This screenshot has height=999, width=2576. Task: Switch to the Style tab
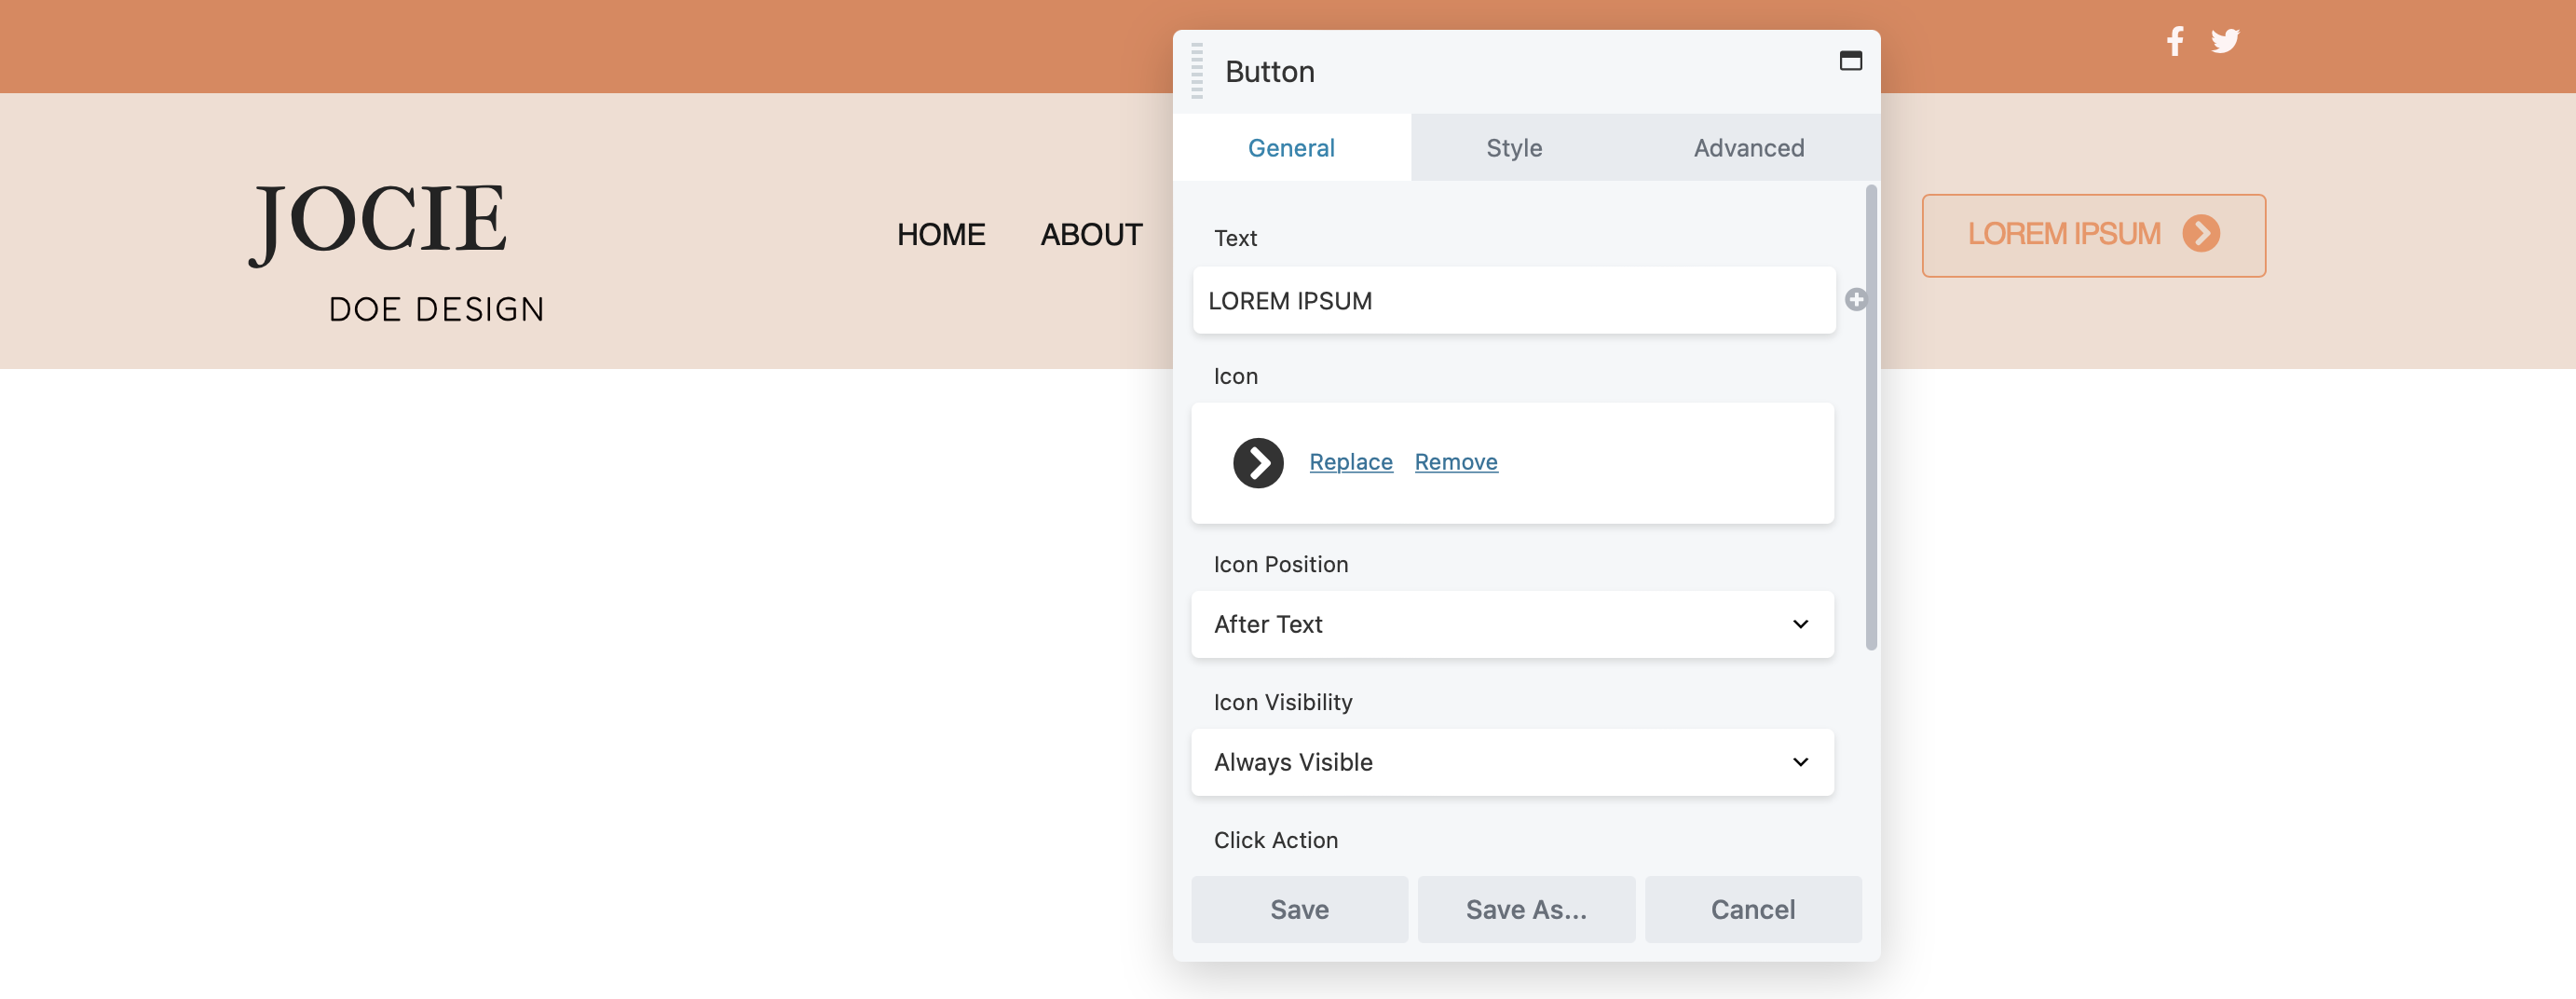click(1513, 147)
